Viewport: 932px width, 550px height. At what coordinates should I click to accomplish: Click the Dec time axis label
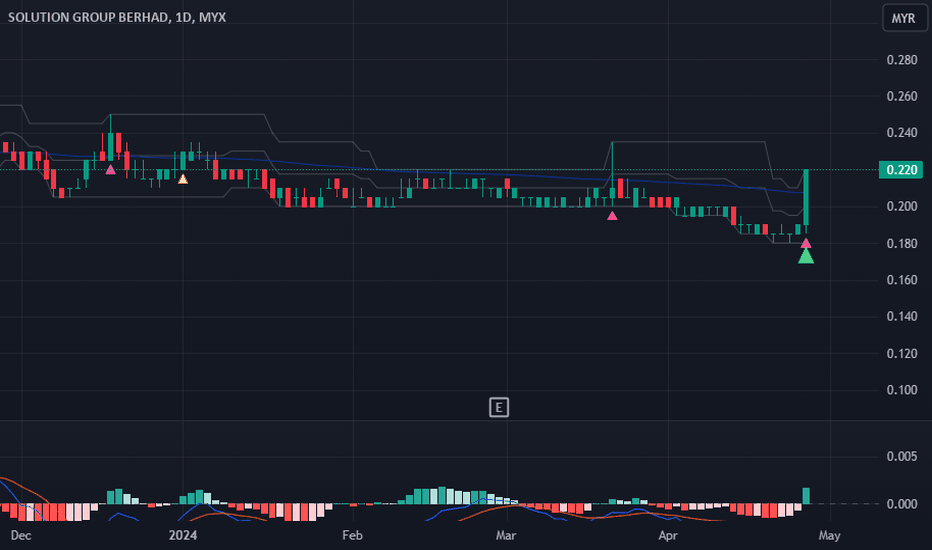pyautogui.click(x=21, y=535)
